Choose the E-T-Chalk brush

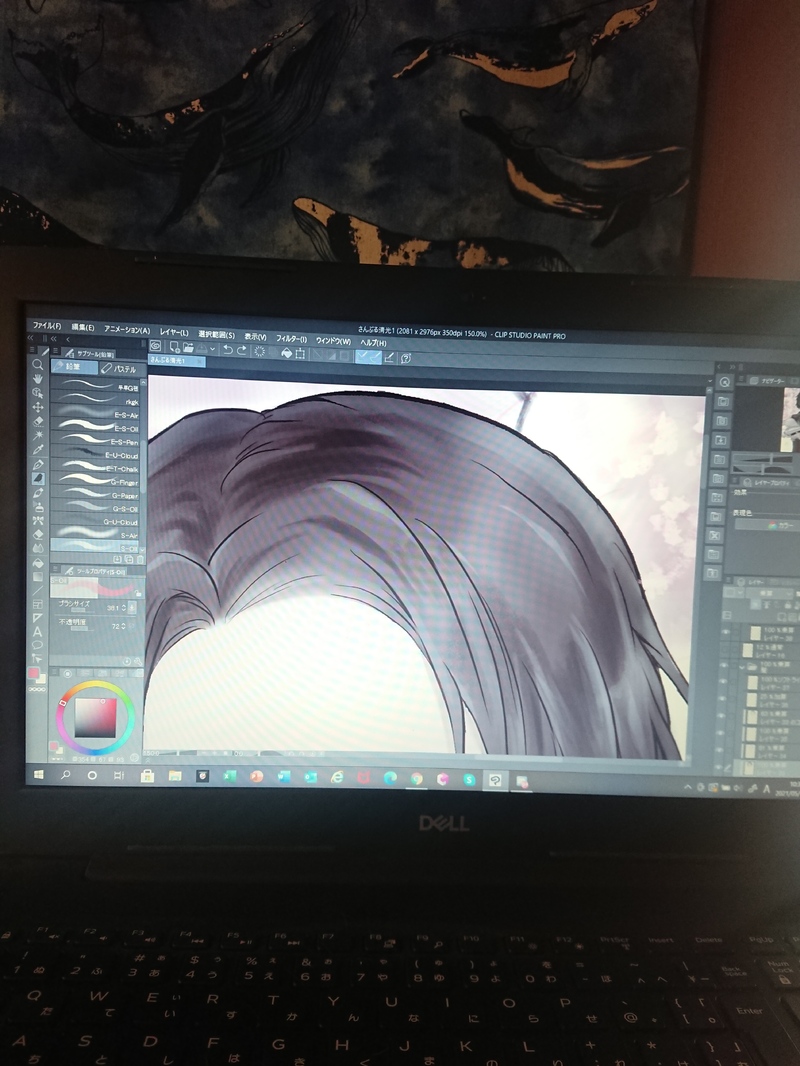tap(95, 468)
